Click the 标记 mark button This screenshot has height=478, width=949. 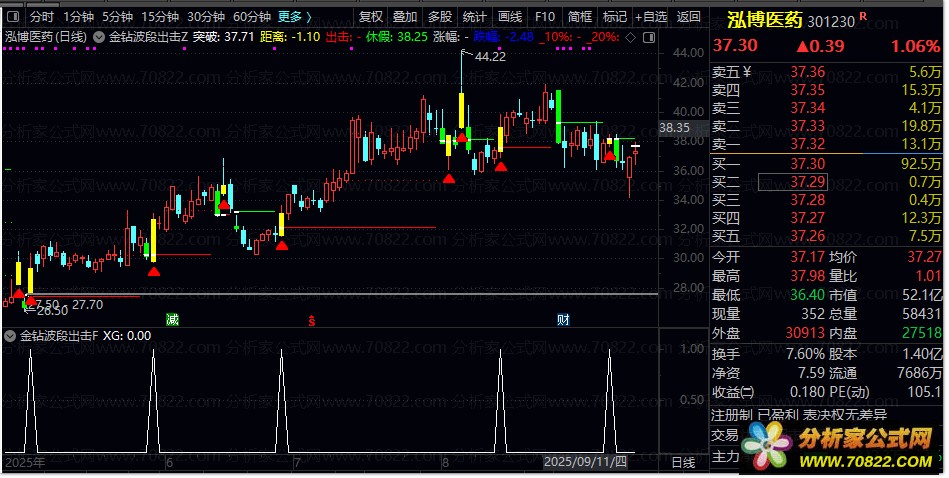[615, 17]
